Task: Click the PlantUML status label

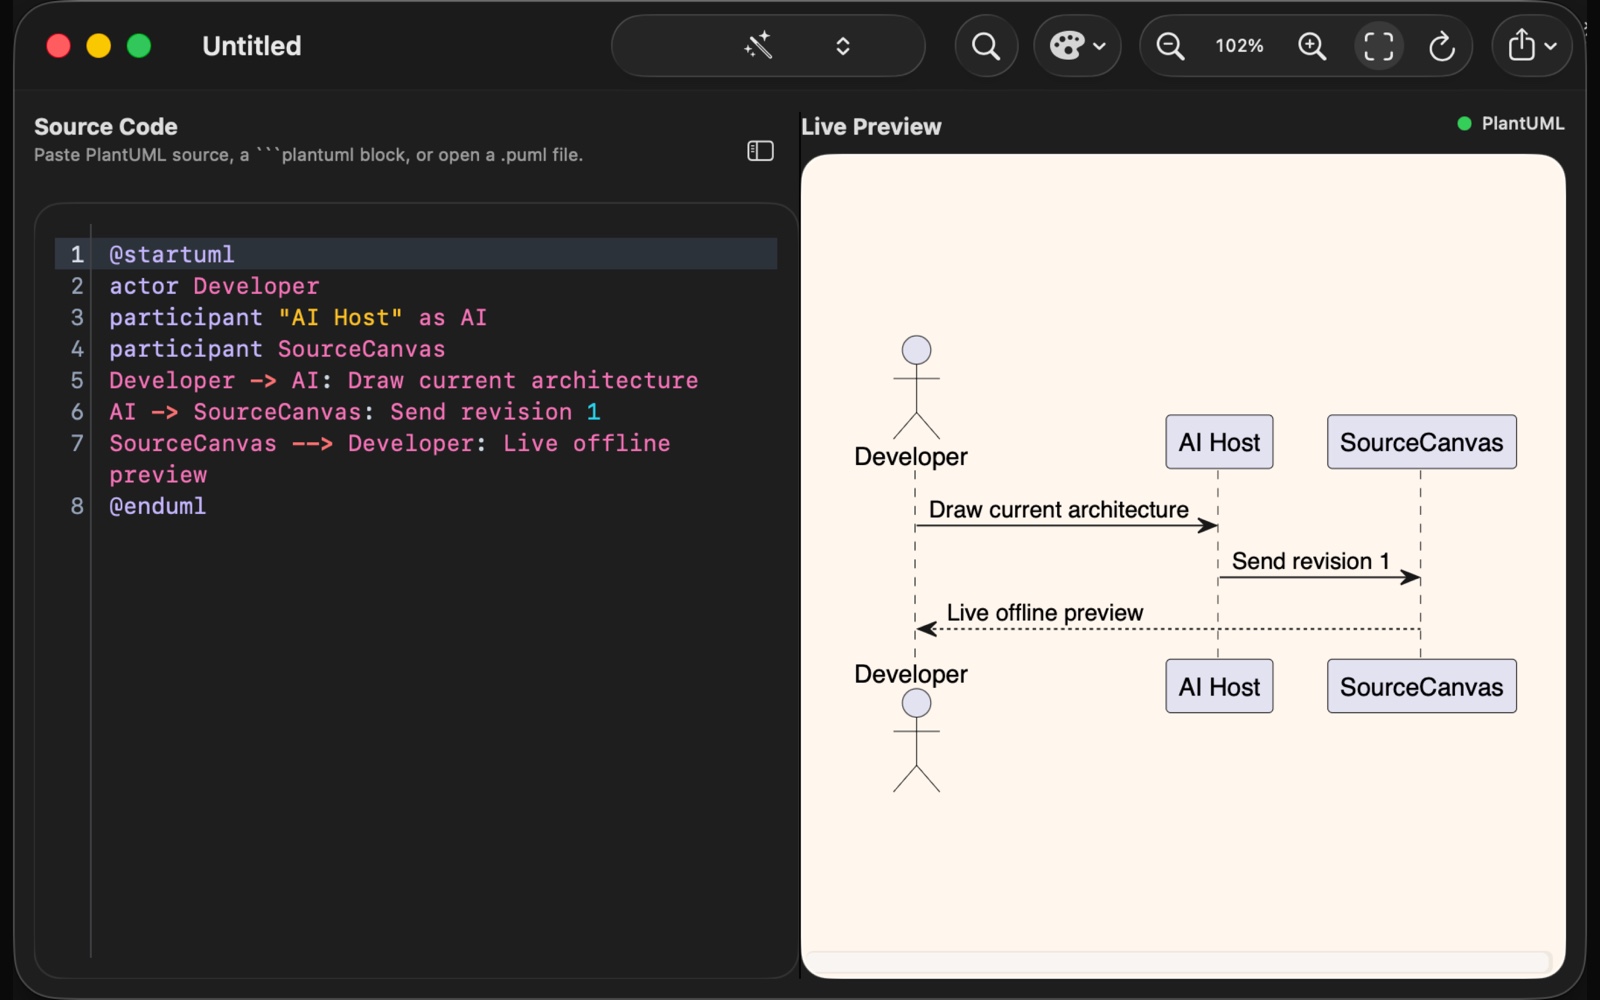Action: [x=1522, y=123]
